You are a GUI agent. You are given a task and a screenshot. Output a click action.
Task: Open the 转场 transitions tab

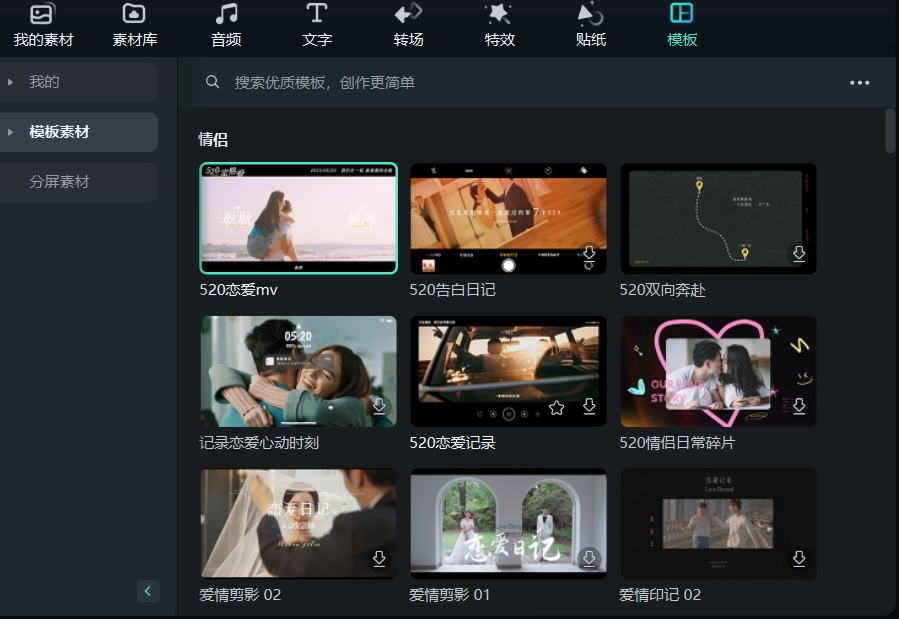click(x=408, y=26)
